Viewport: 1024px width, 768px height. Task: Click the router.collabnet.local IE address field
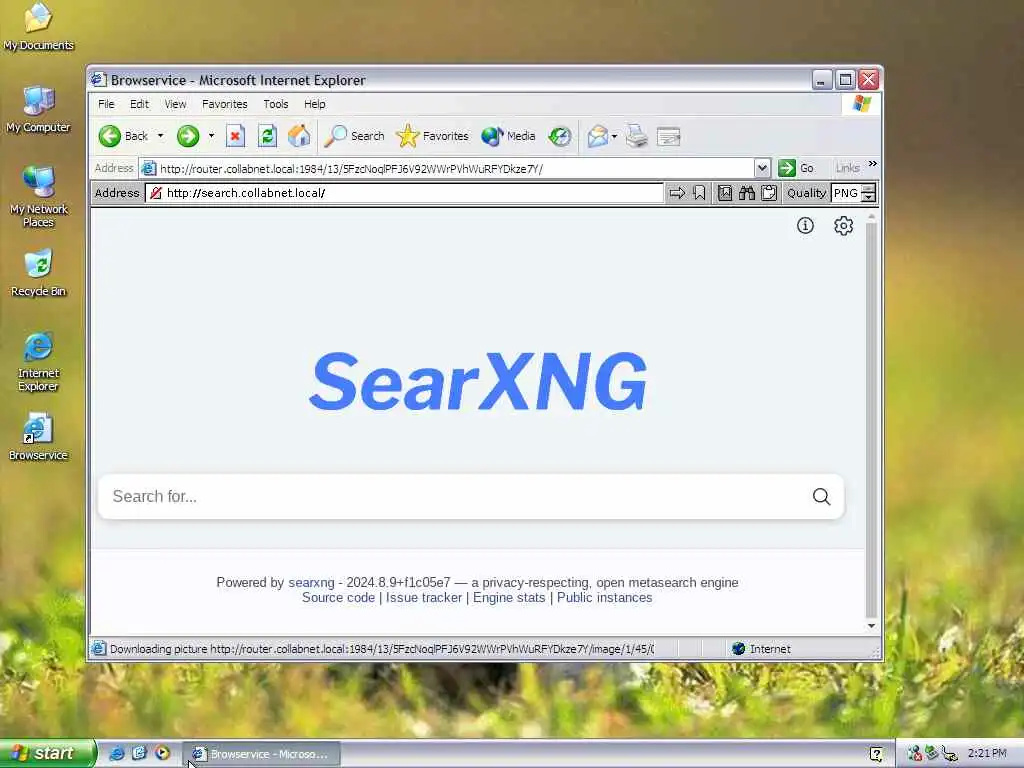(x=455, y=168)
